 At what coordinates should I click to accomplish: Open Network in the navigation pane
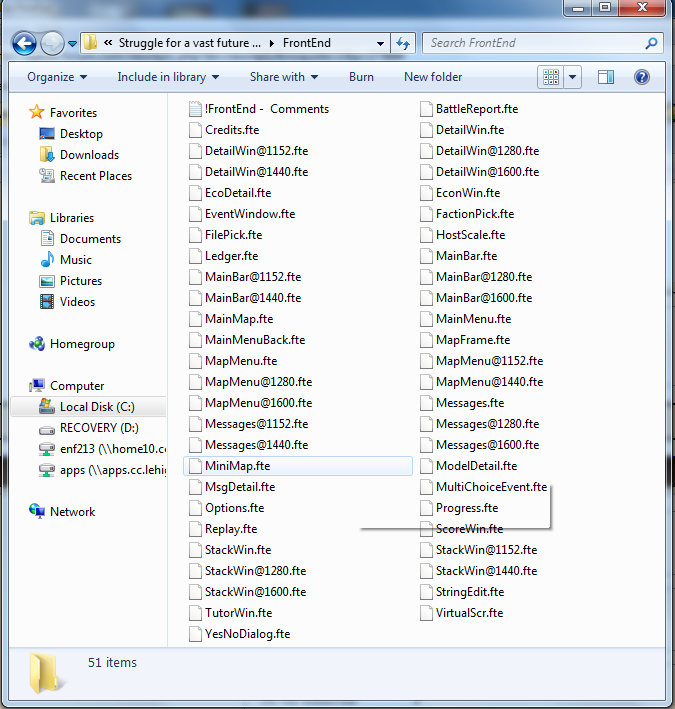(x=72, y=512)
